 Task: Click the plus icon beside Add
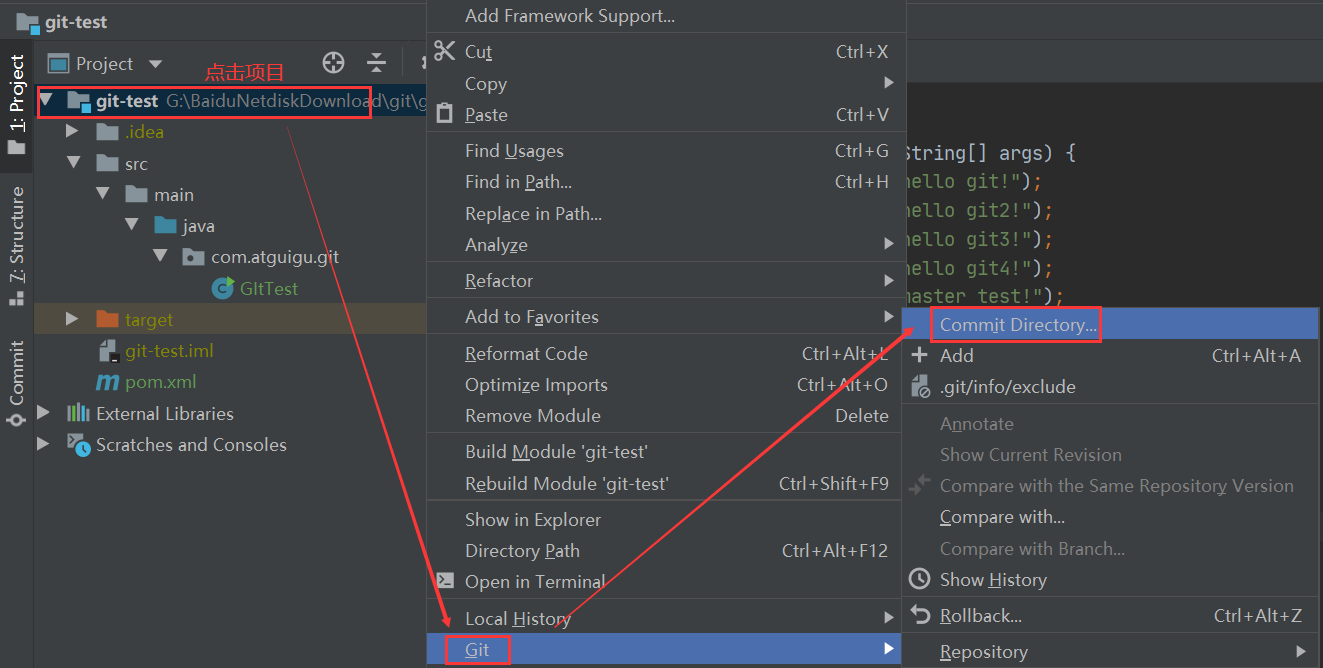[920, 355]
